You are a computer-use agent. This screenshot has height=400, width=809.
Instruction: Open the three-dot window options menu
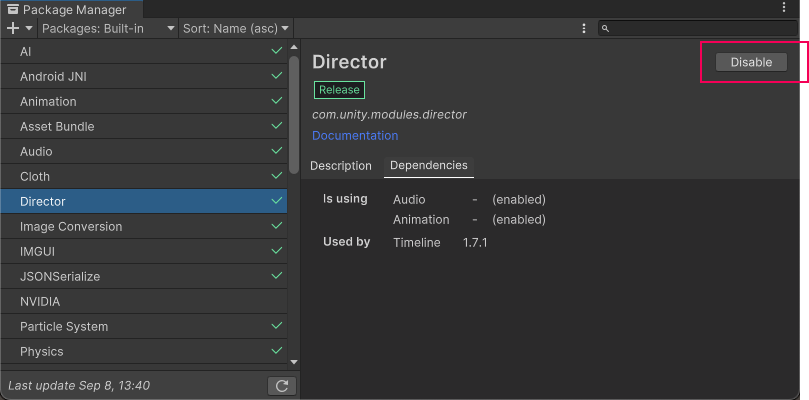click(783, 8)
